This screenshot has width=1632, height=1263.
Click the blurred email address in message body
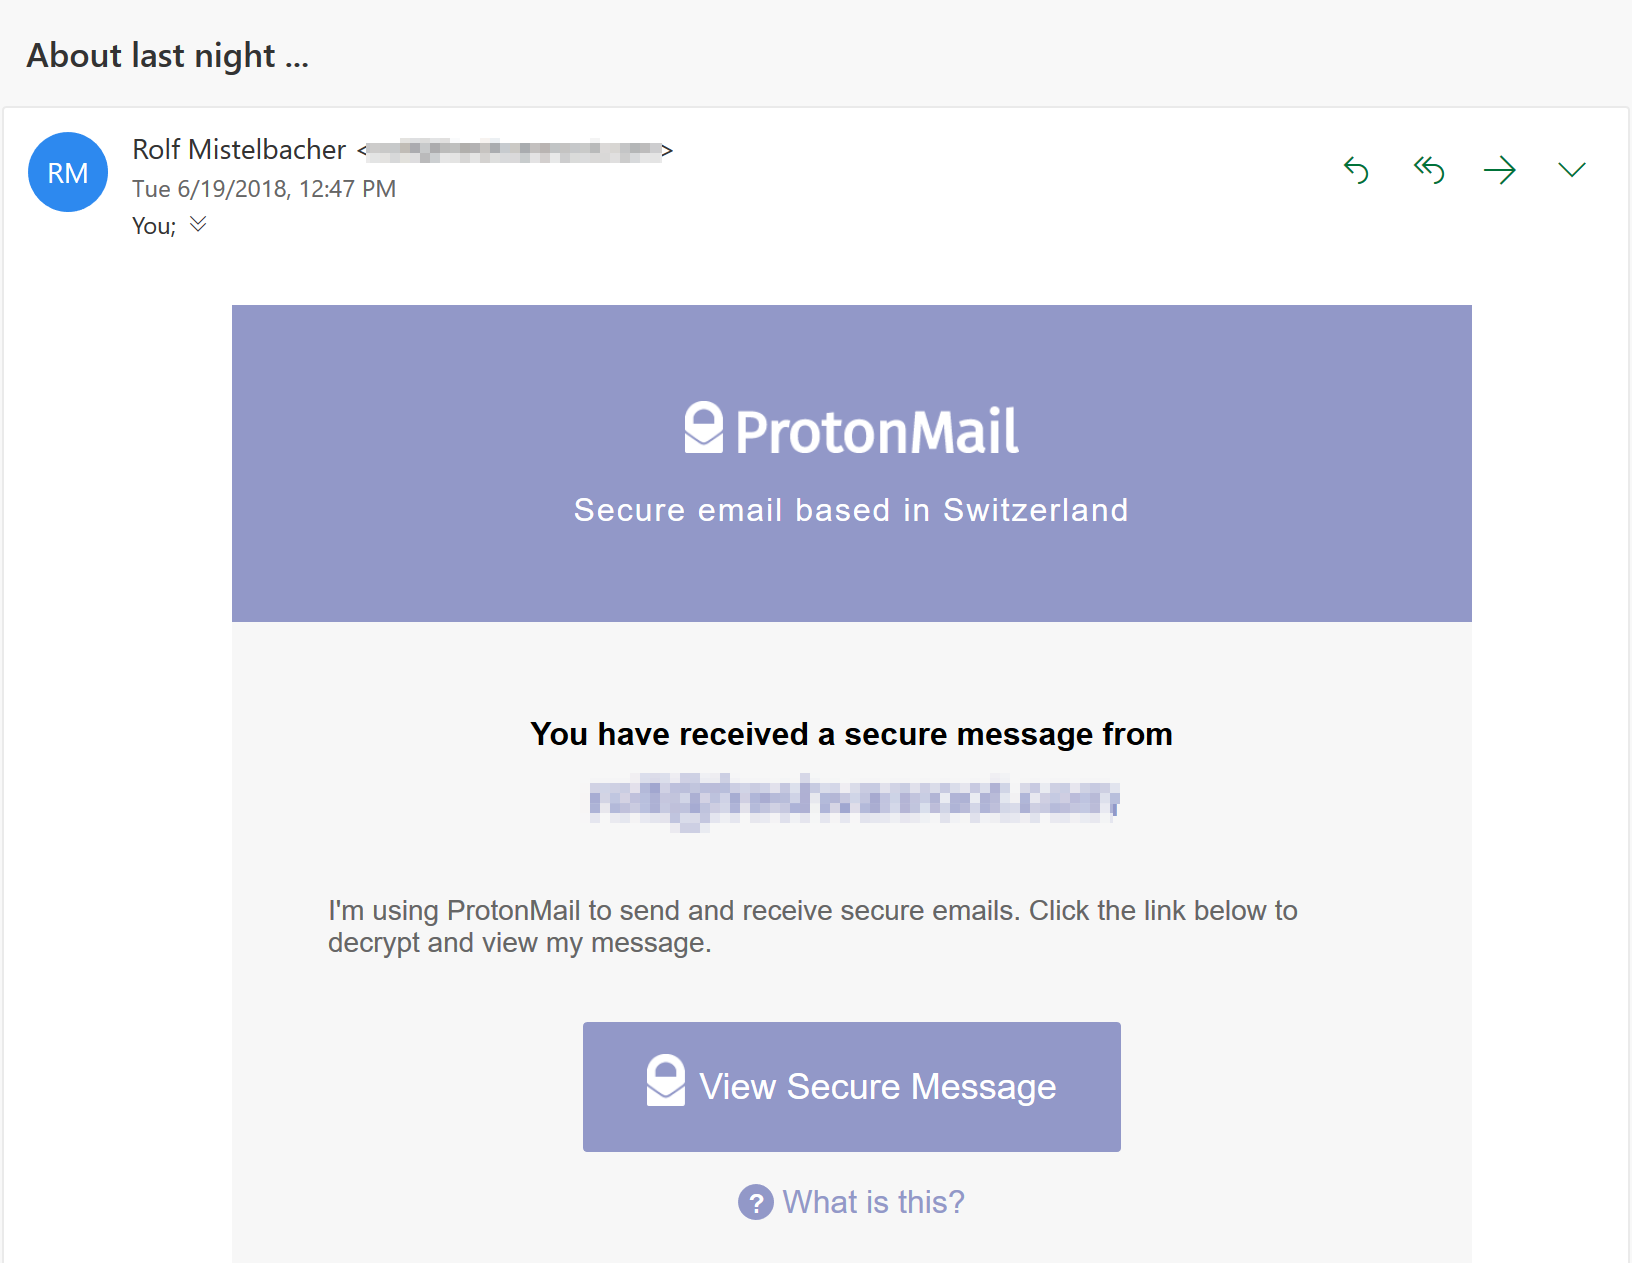tap(853, 800)
